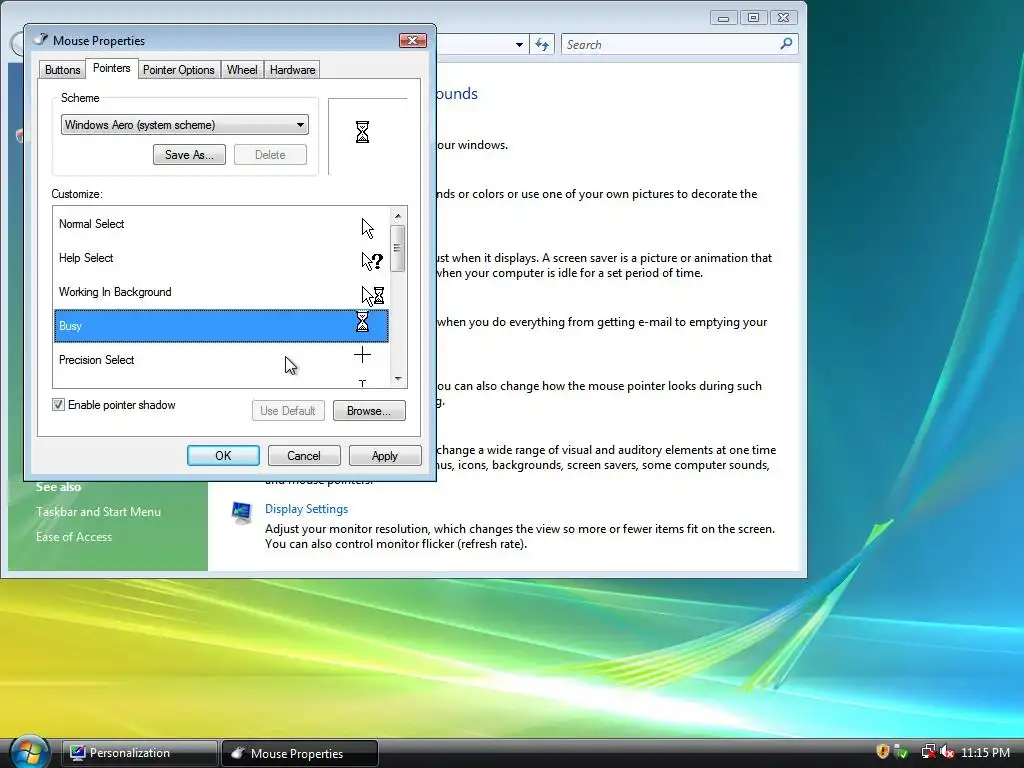The height and width of the screenshot is (768, 1024).
Task: Switch to the Buttons tab
Action: (x=63, y=70)
